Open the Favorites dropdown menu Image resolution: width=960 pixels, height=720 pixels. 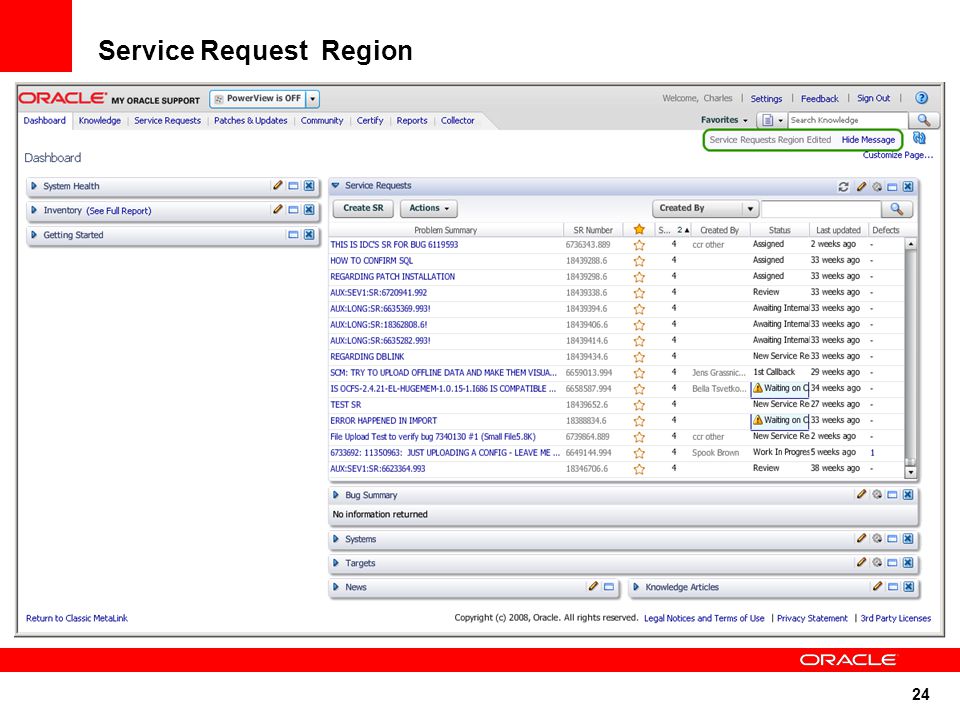pos(724,120)
